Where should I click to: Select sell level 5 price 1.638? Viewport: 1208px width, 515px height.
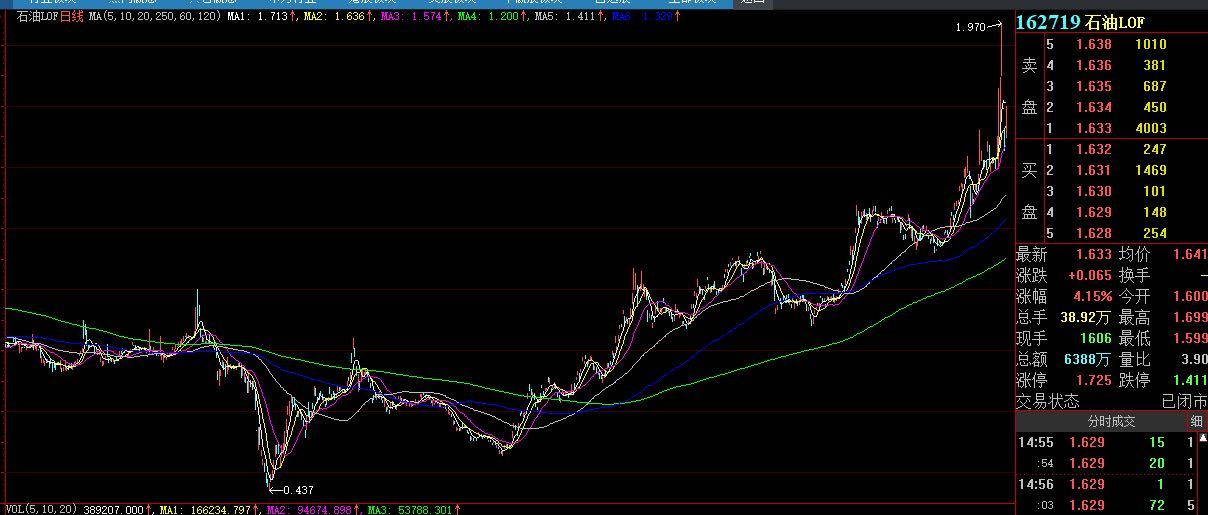[1093, 44]
